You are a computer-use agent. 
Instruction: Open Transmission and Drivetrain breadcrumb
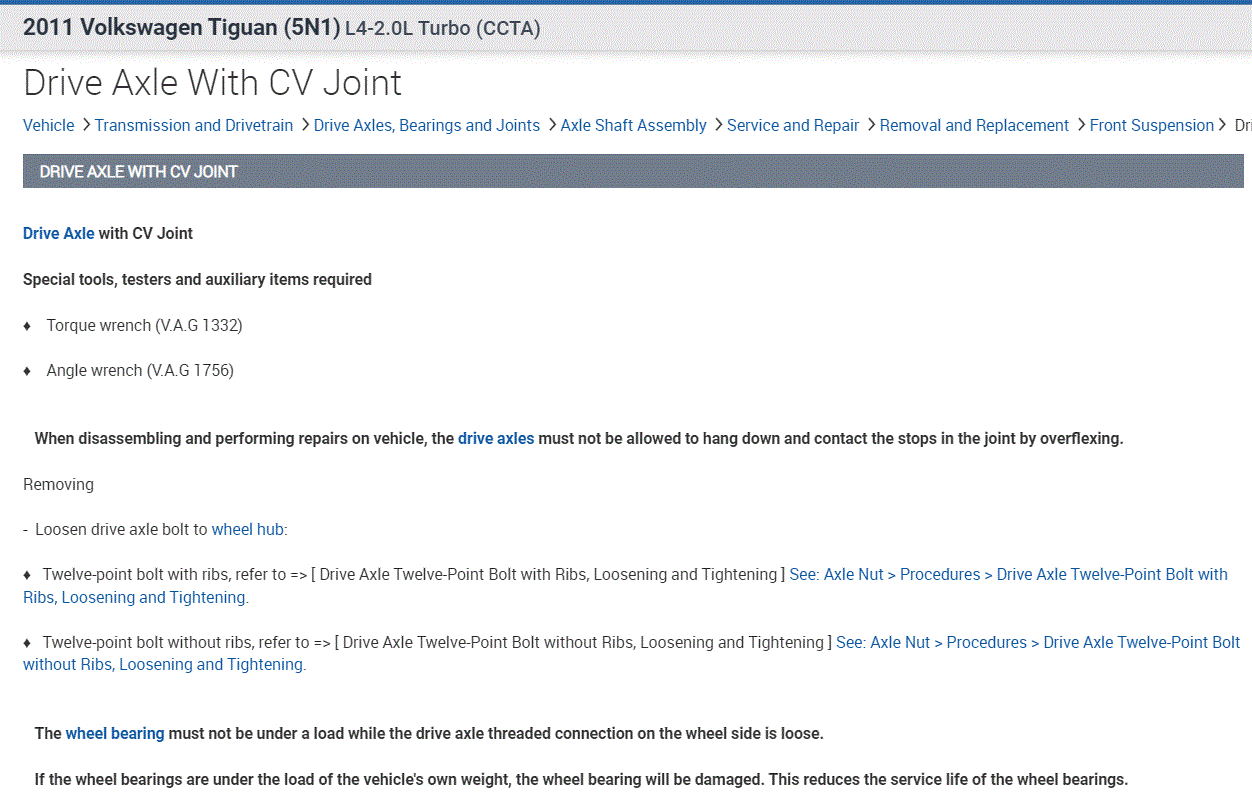coord(194,125)
